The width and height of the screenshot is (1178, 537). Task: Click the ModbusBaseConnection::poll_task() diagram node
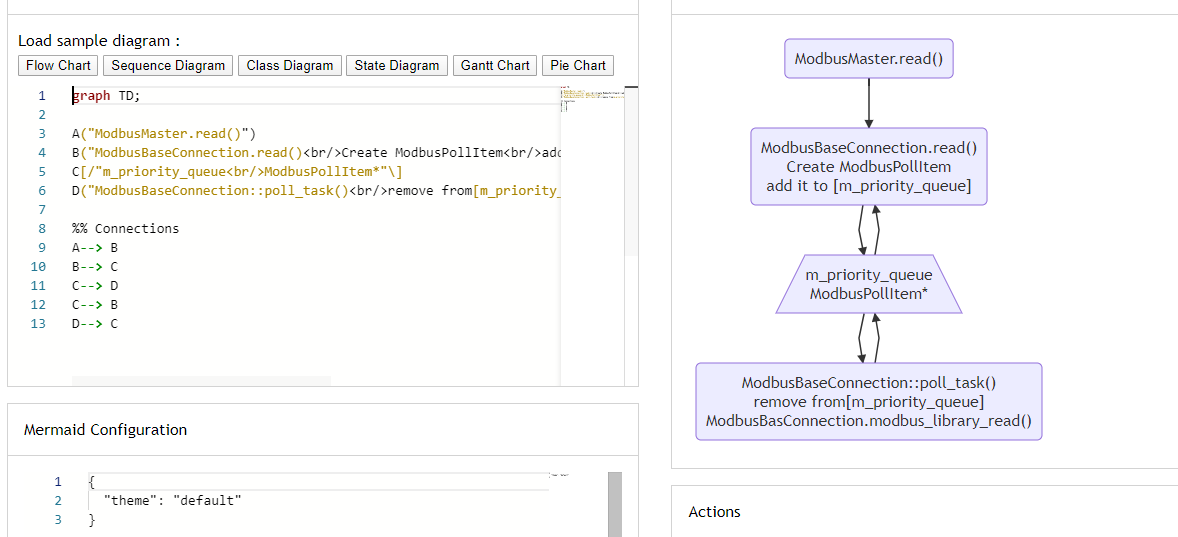click(868, 401)
